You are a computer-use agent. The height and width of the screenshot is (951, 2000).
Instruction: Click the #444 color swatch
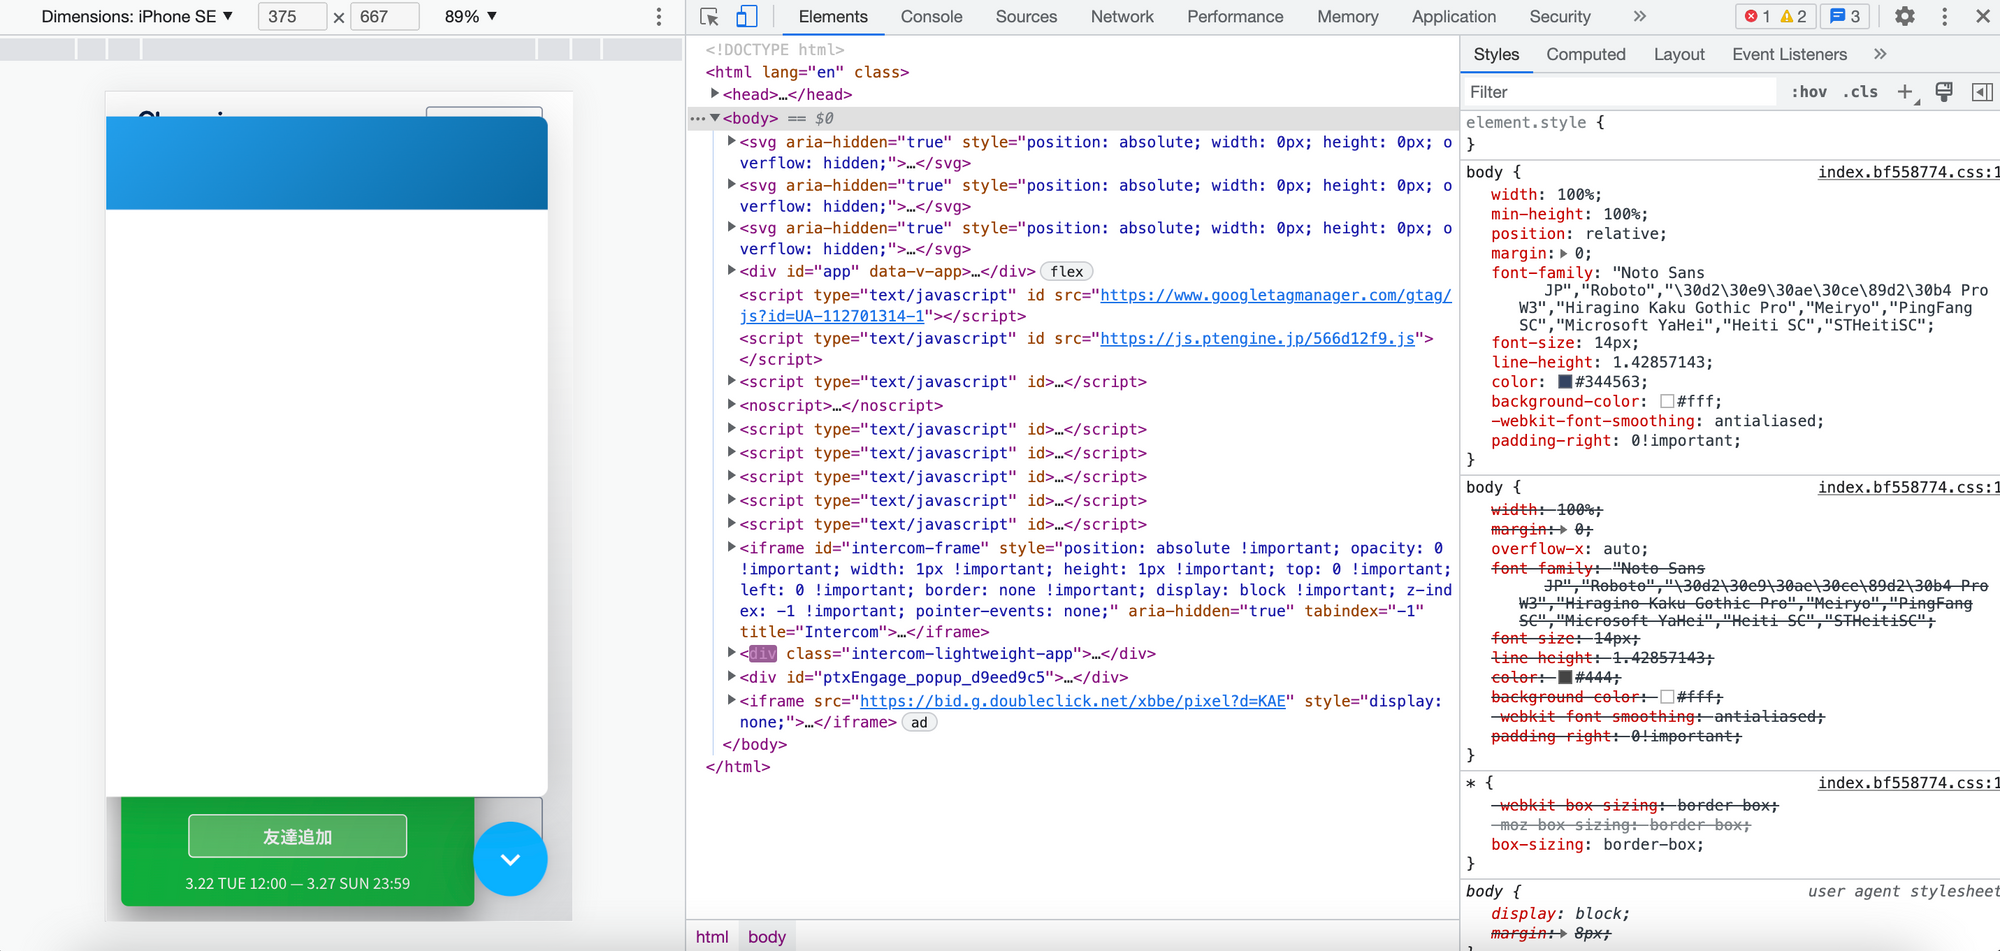click(1565, 677)
